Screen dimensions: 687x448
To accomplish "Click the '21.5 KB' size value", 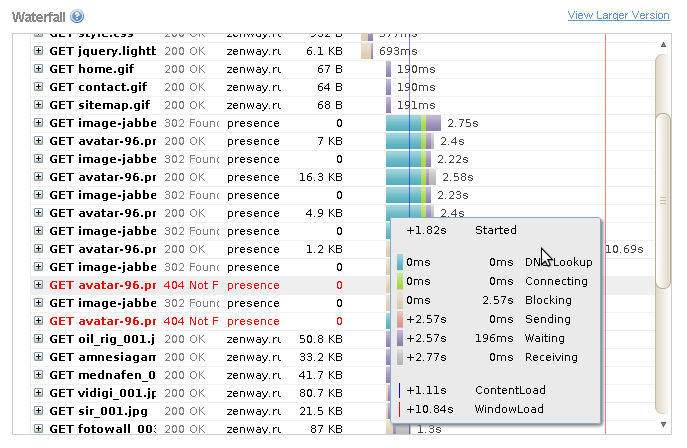I will (x=321, y=411).
